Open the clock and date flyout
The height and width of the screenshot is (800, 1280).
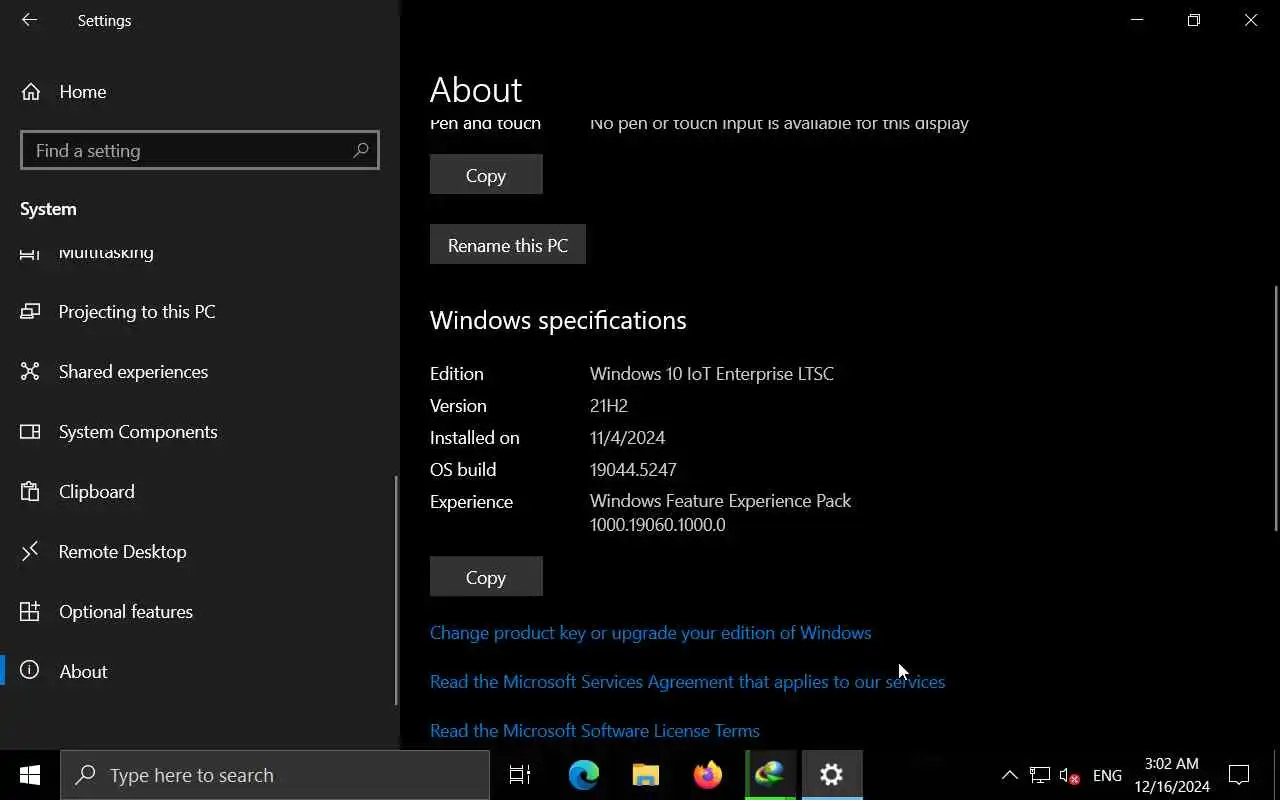tap(1172, 775)
